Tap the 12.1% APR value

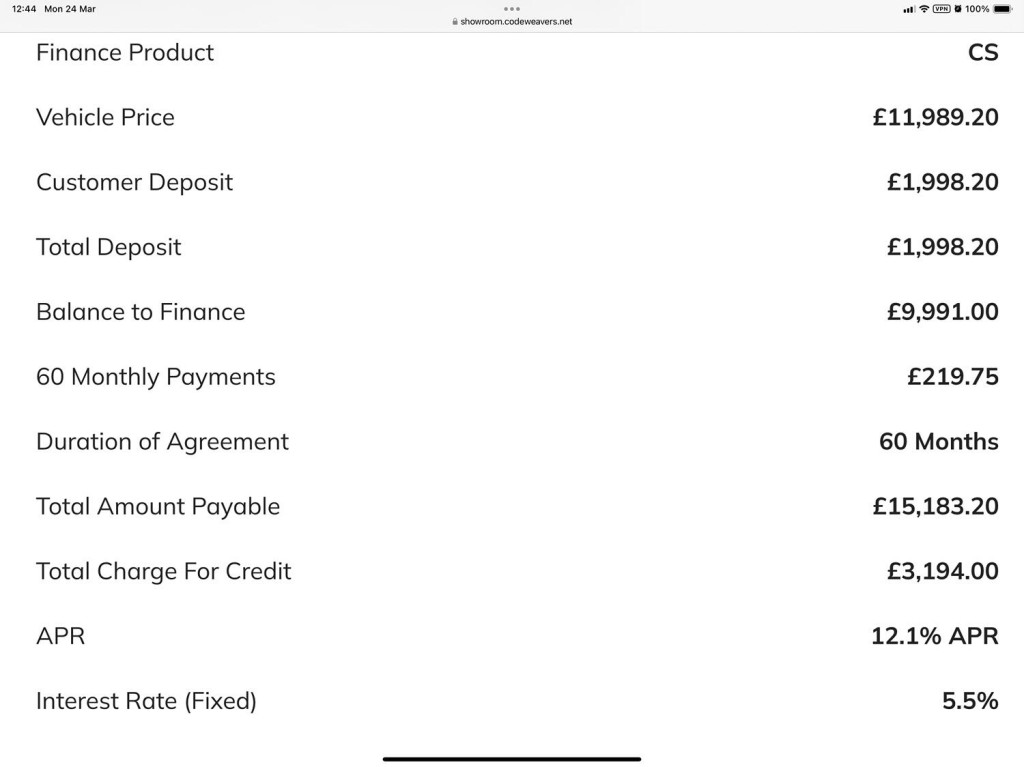pos(934,636)
